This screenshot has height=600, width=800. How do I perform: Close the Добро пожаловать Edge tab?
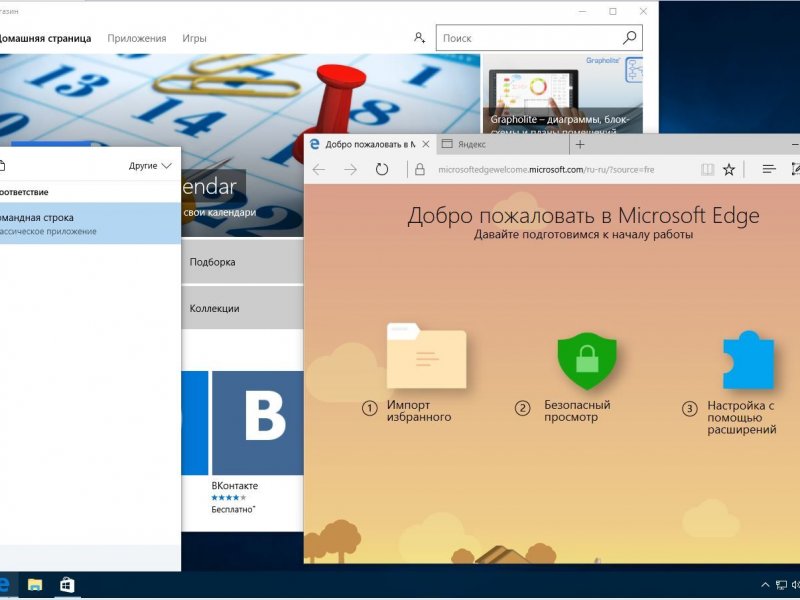(x=426, y=144)
